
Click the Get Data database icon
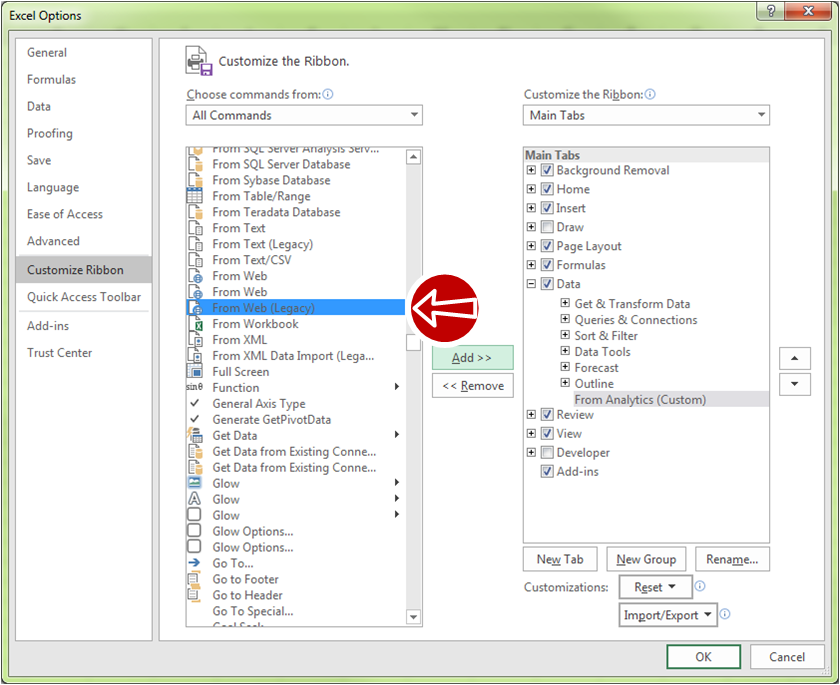coord(195,436)
